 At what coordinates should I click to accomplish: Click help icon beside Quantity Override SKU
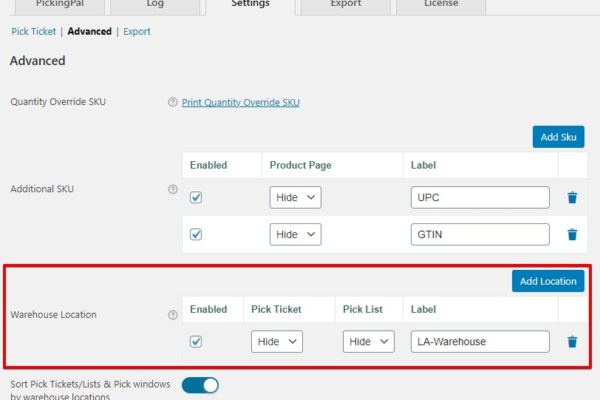tap(173, 102)
